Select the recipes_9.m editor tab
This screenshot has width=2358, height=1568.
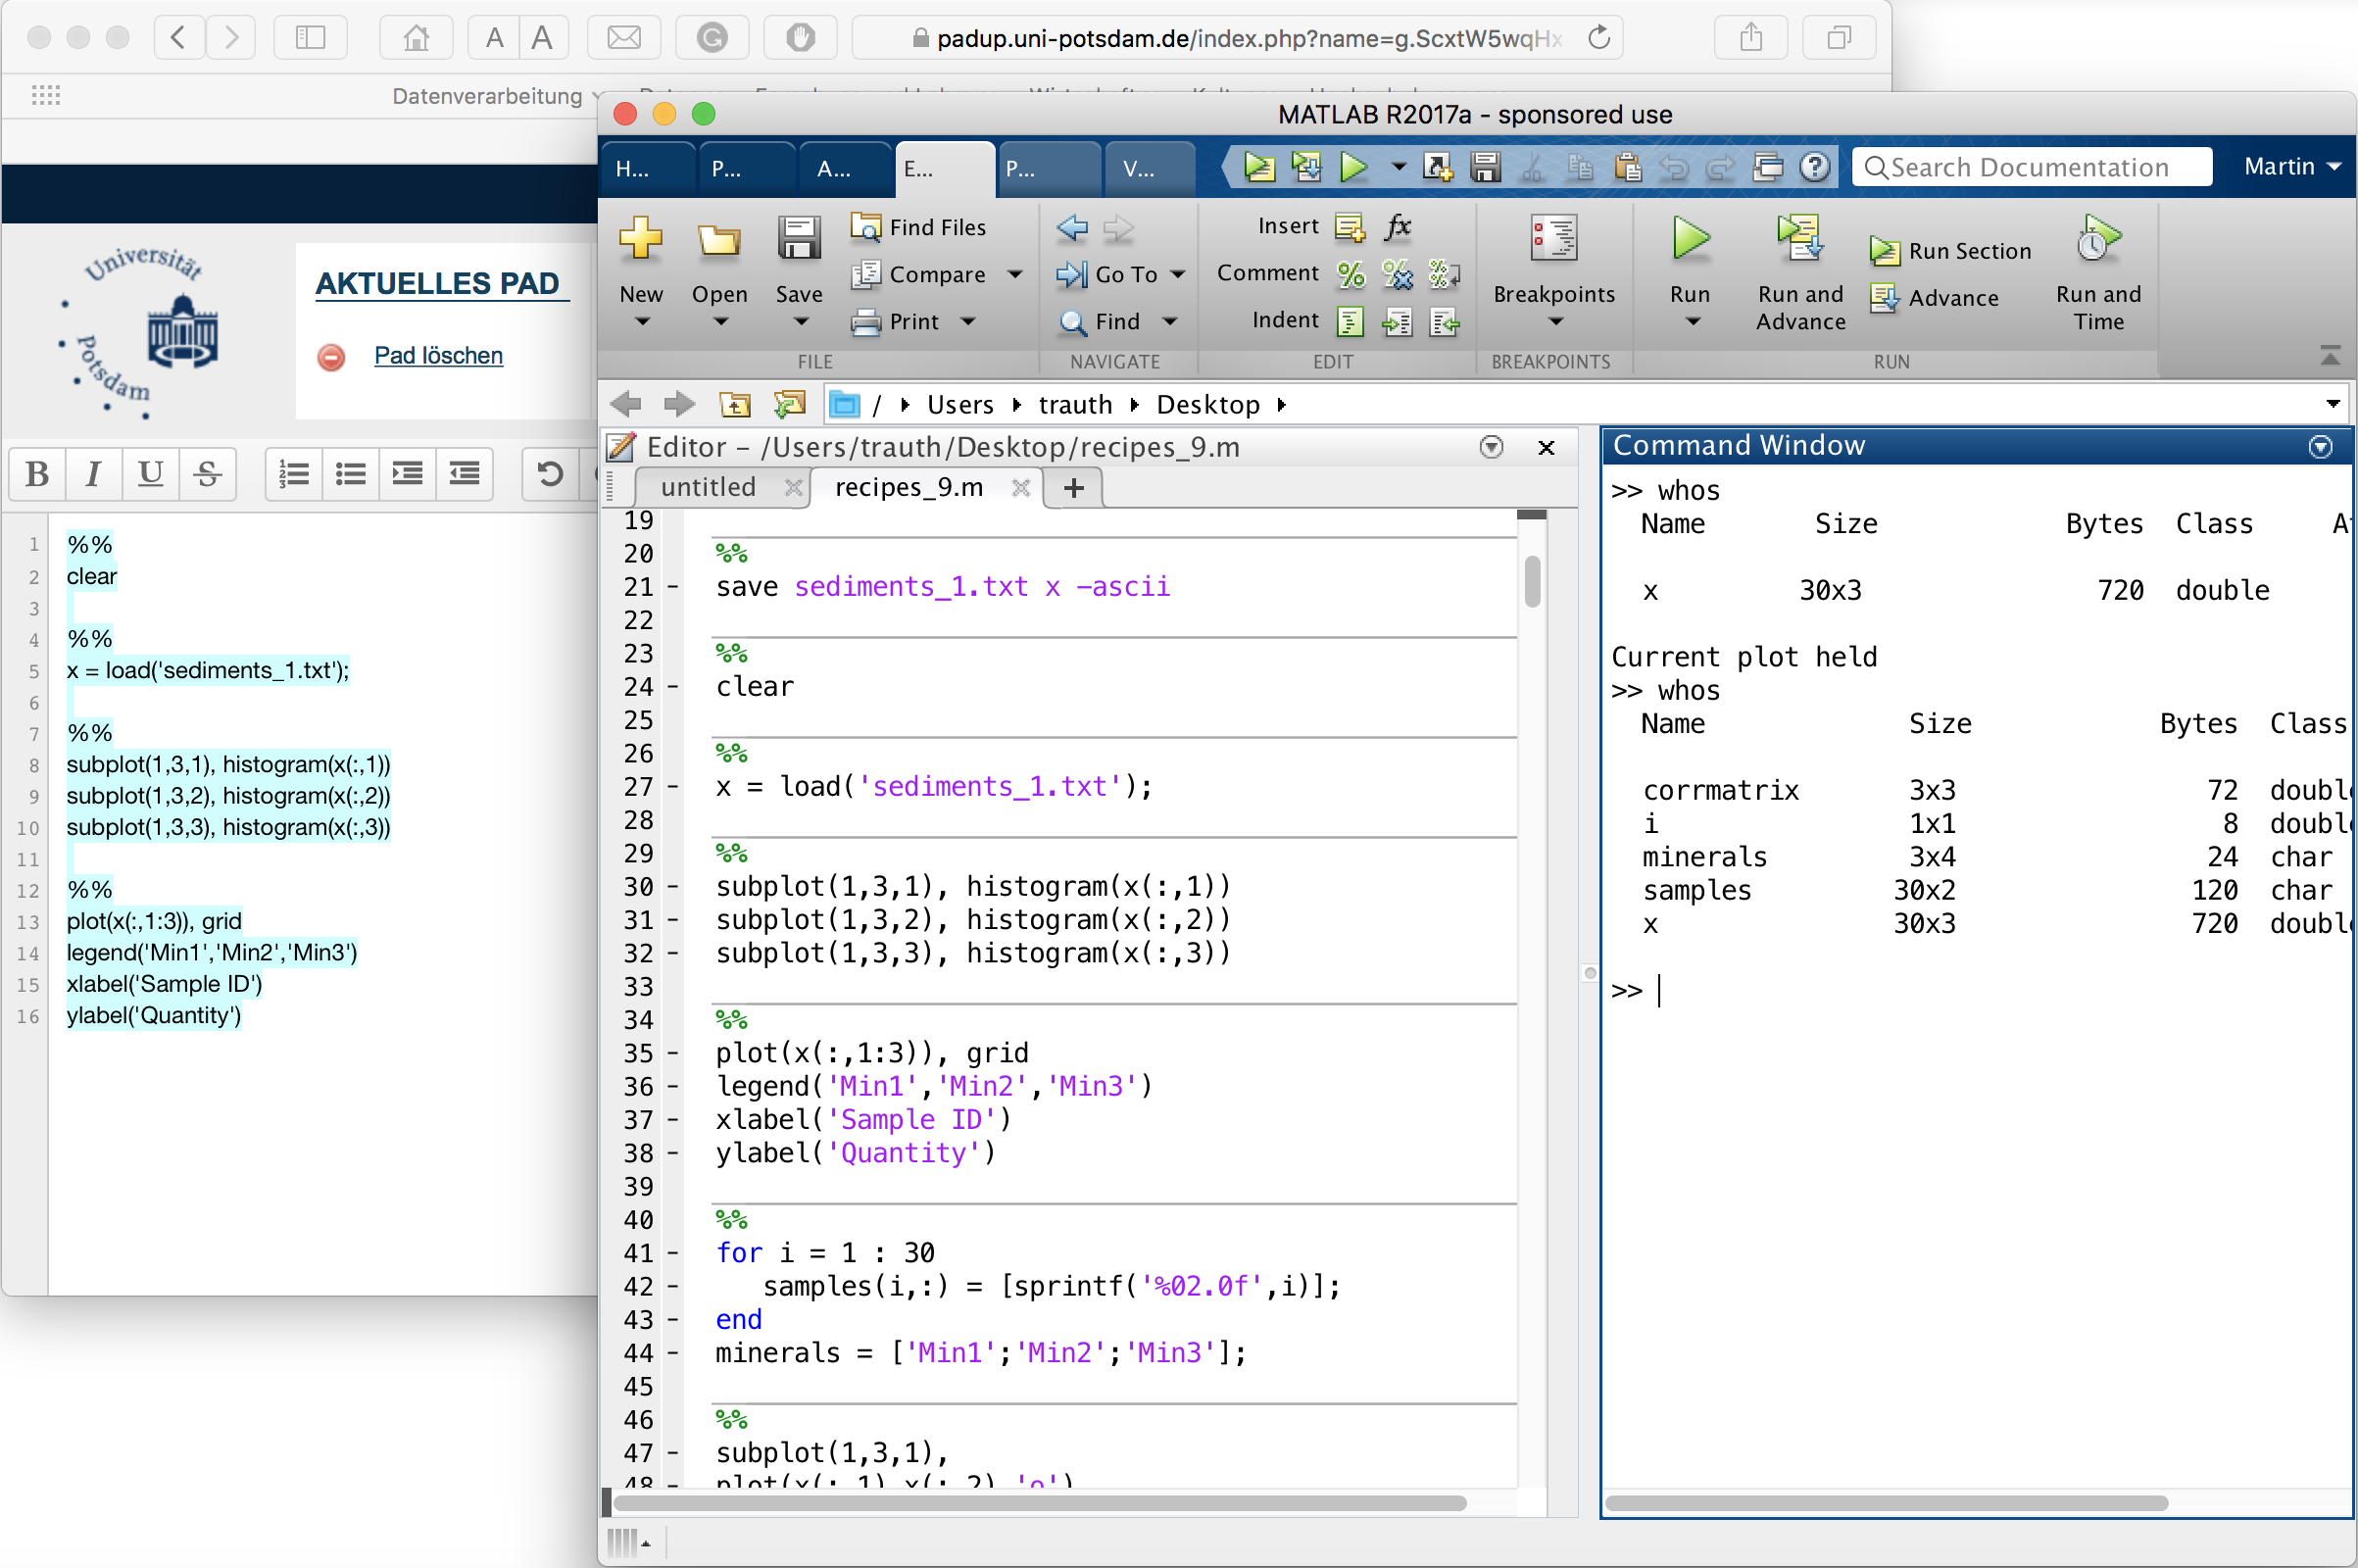[x=908, y=487]
